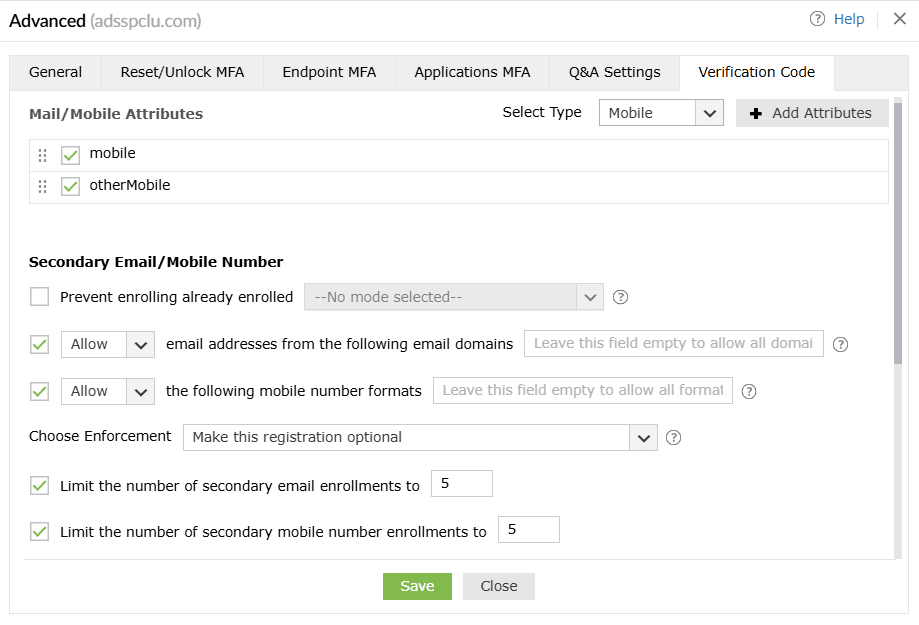This screenshot has height=625, width=919.
Task: Click the help icon beside email domains field
Action: coord(840,344)
